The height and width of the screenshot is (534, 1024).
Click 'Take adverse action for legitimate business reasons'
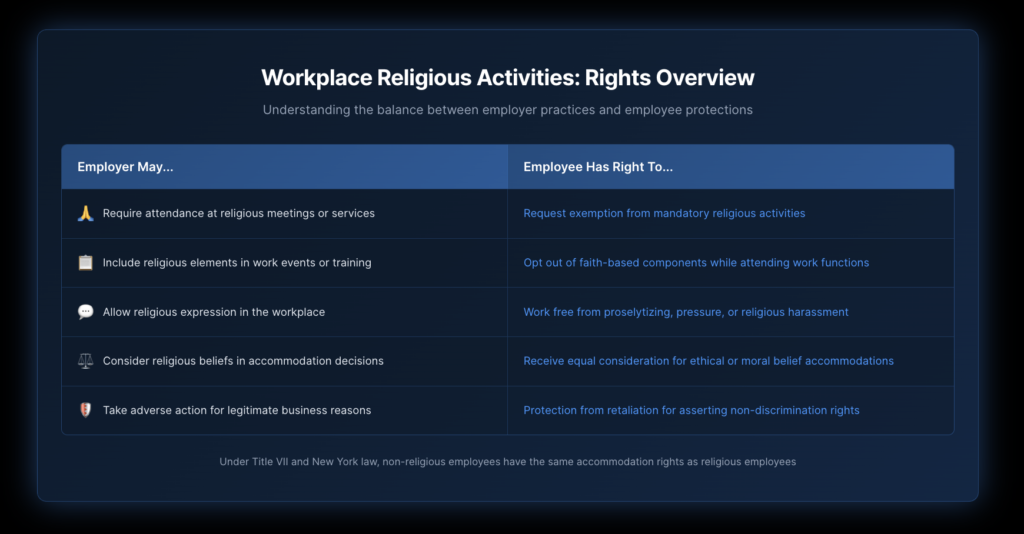(x=237, y=410)
